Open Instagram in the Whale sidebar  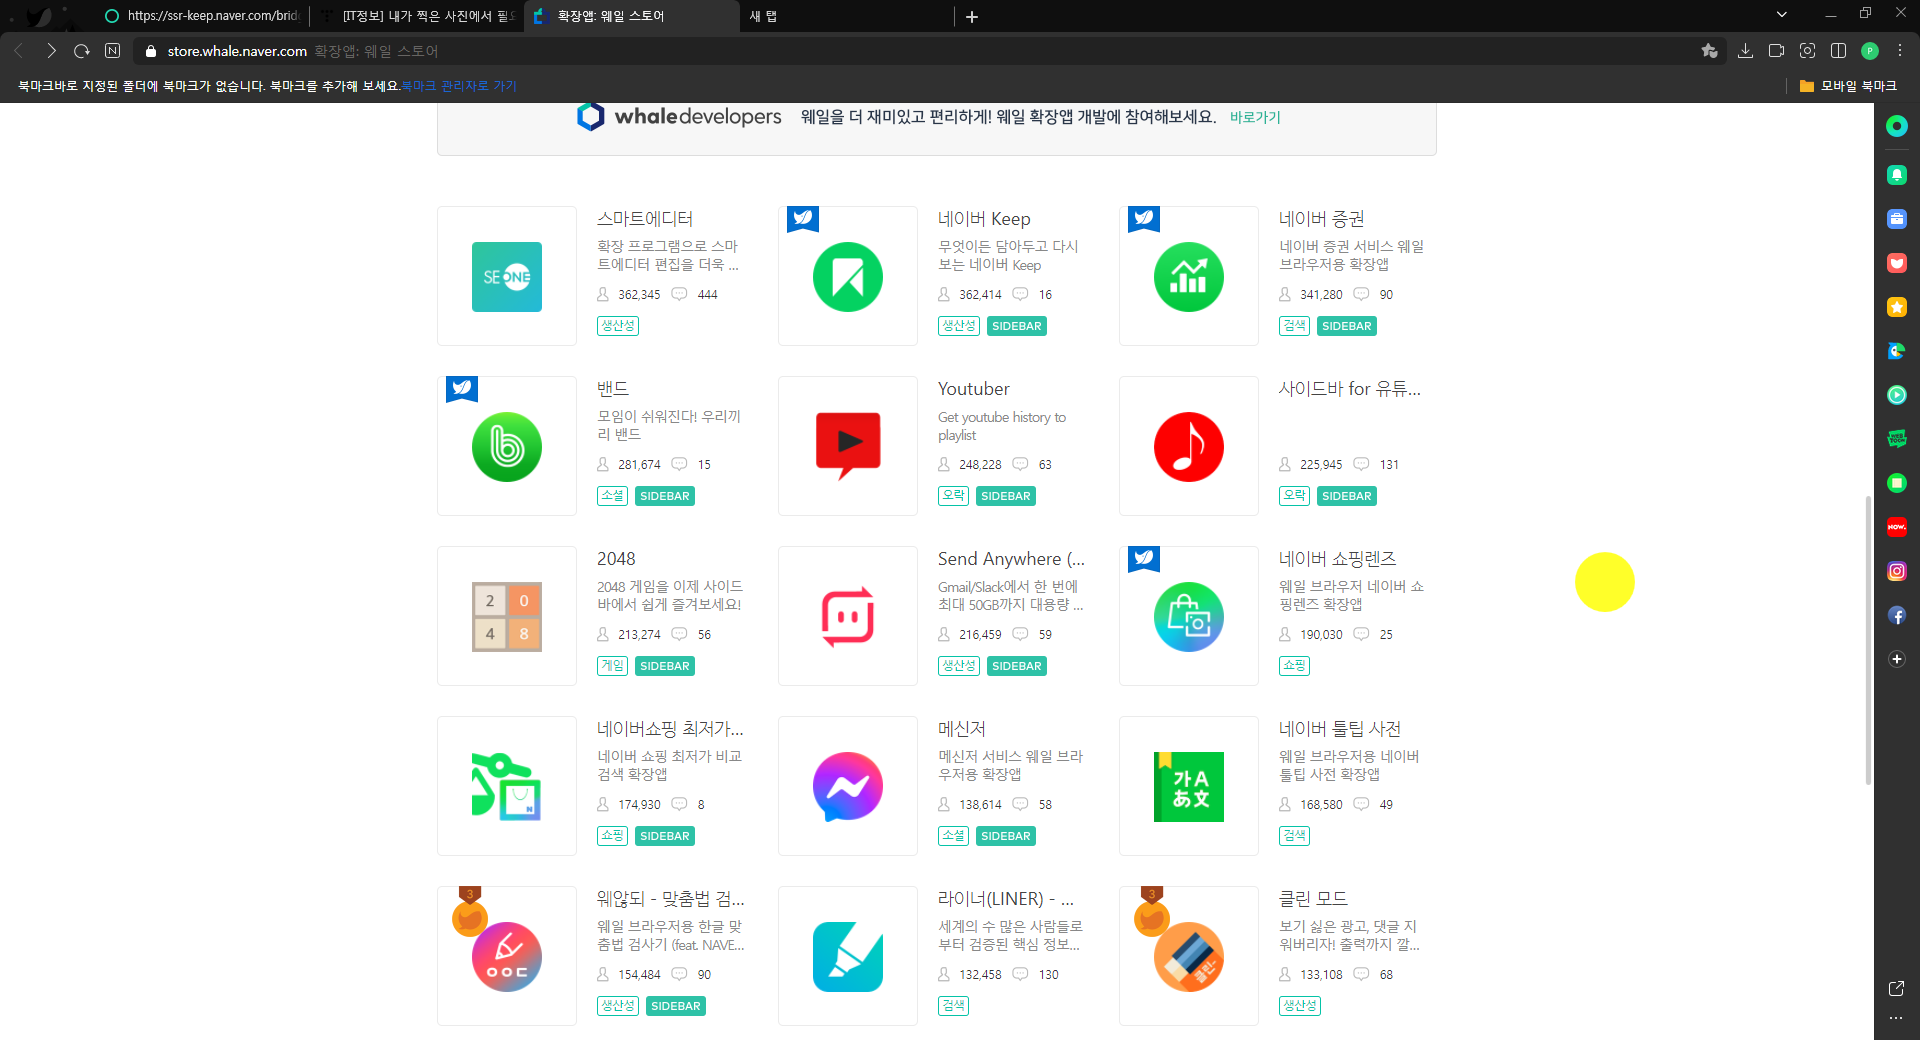click(x=1897, y=571)
